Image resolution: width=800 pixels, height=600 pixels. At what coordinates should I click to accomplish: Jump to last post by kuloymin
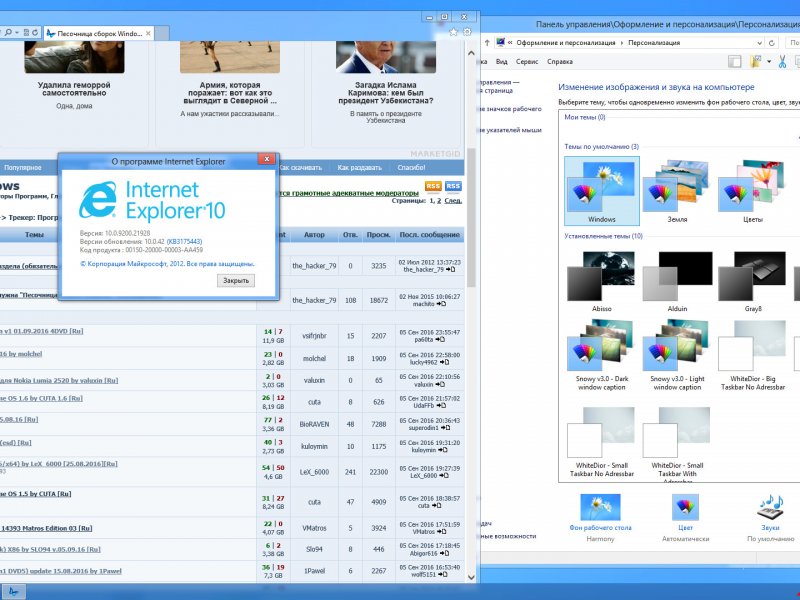[443, 450]
